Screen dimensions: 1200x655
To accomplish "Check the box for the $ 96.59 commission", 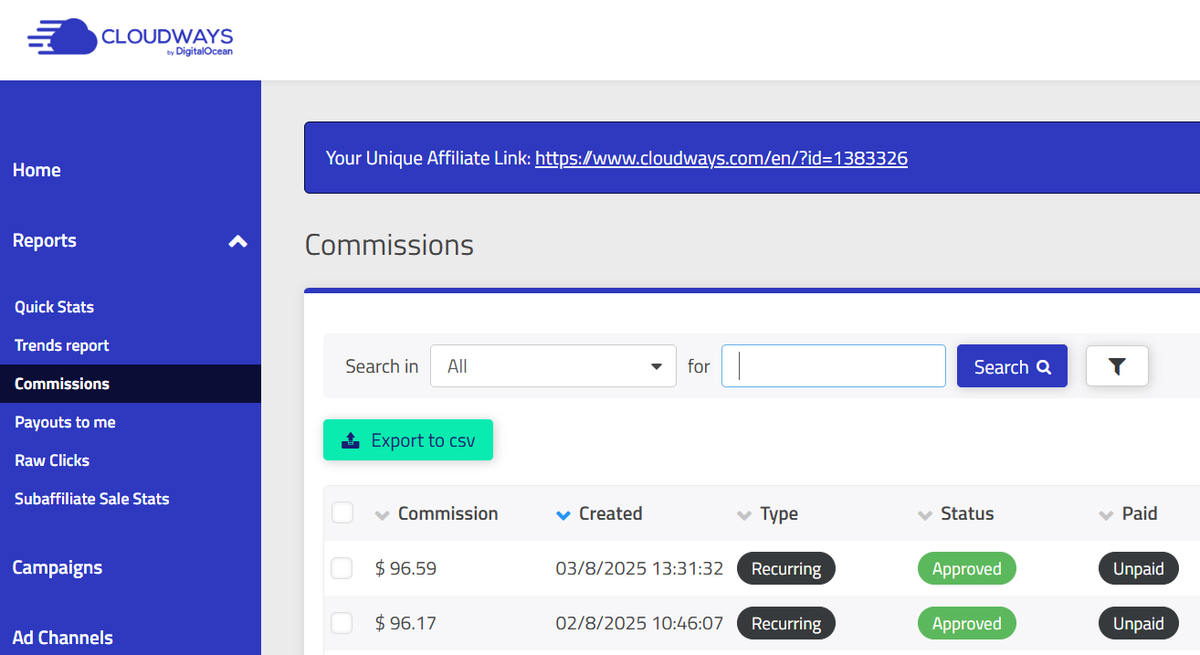I will pos(342,568).
